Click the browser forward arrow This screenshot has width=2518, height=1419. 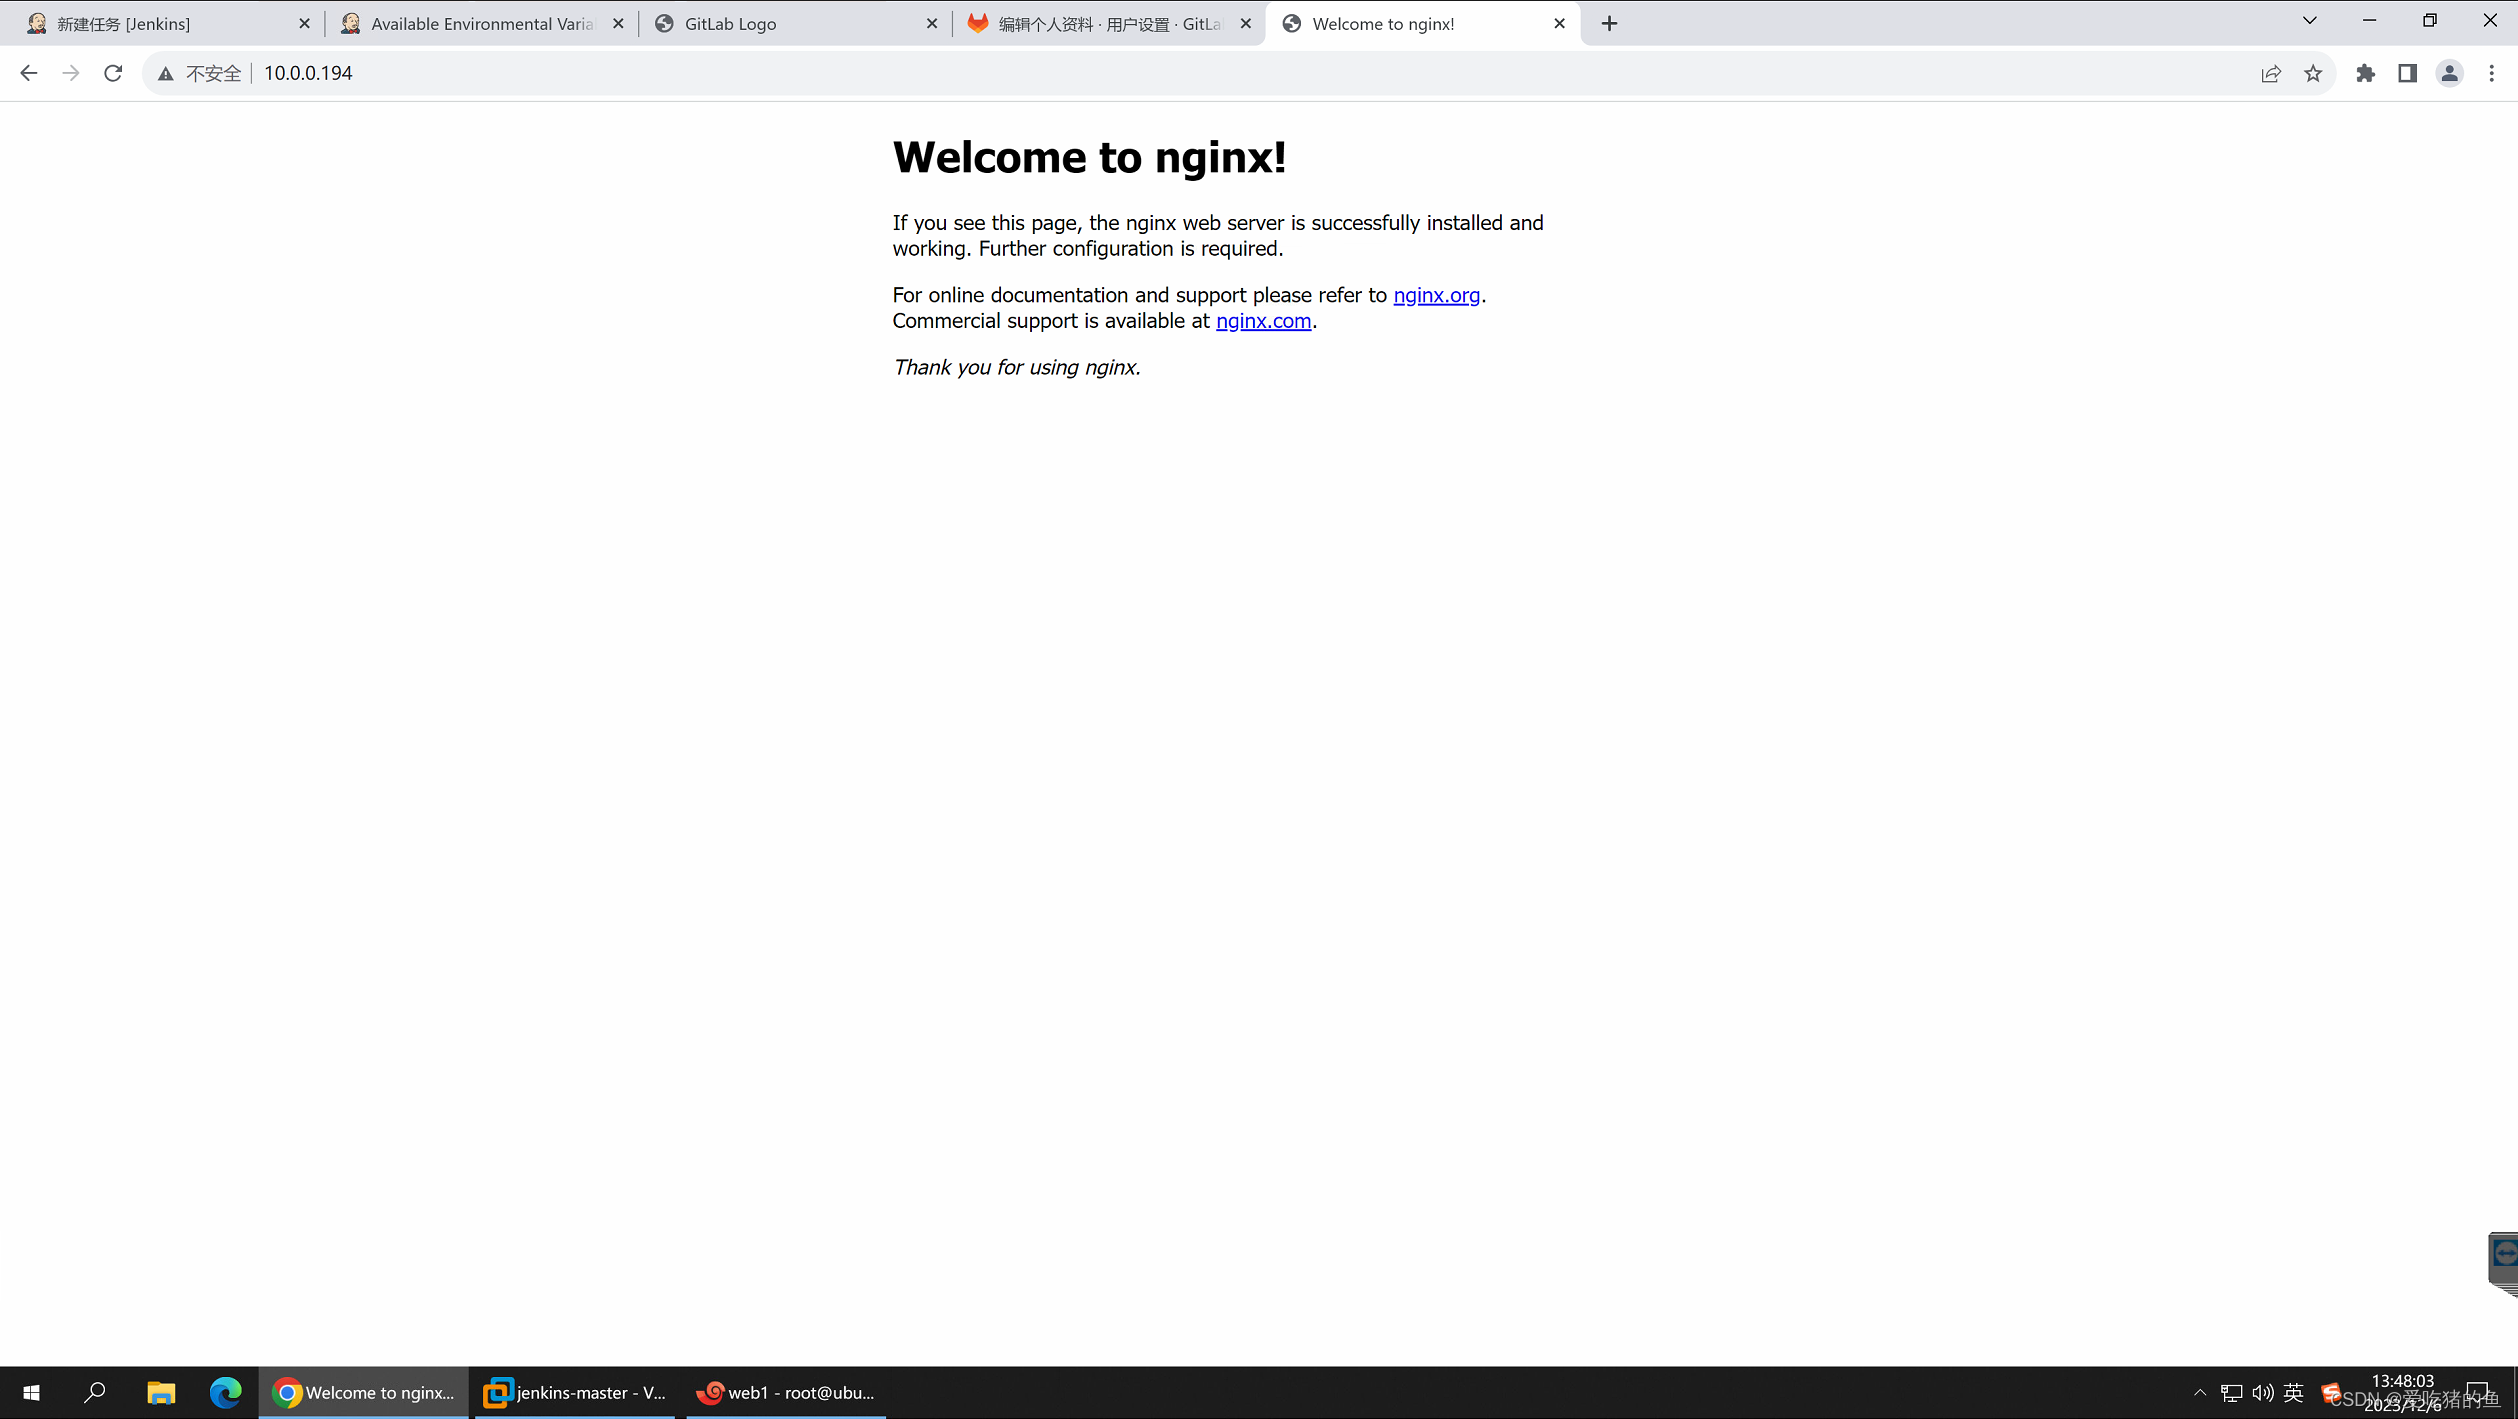point(70,73)
